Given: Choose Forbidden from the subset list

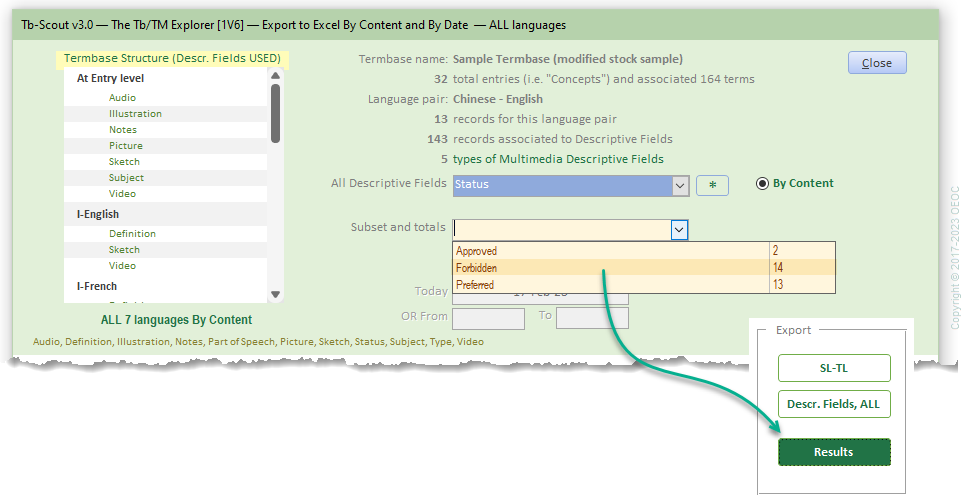Looking at the screenshot, I should click(x=610, y=268).
